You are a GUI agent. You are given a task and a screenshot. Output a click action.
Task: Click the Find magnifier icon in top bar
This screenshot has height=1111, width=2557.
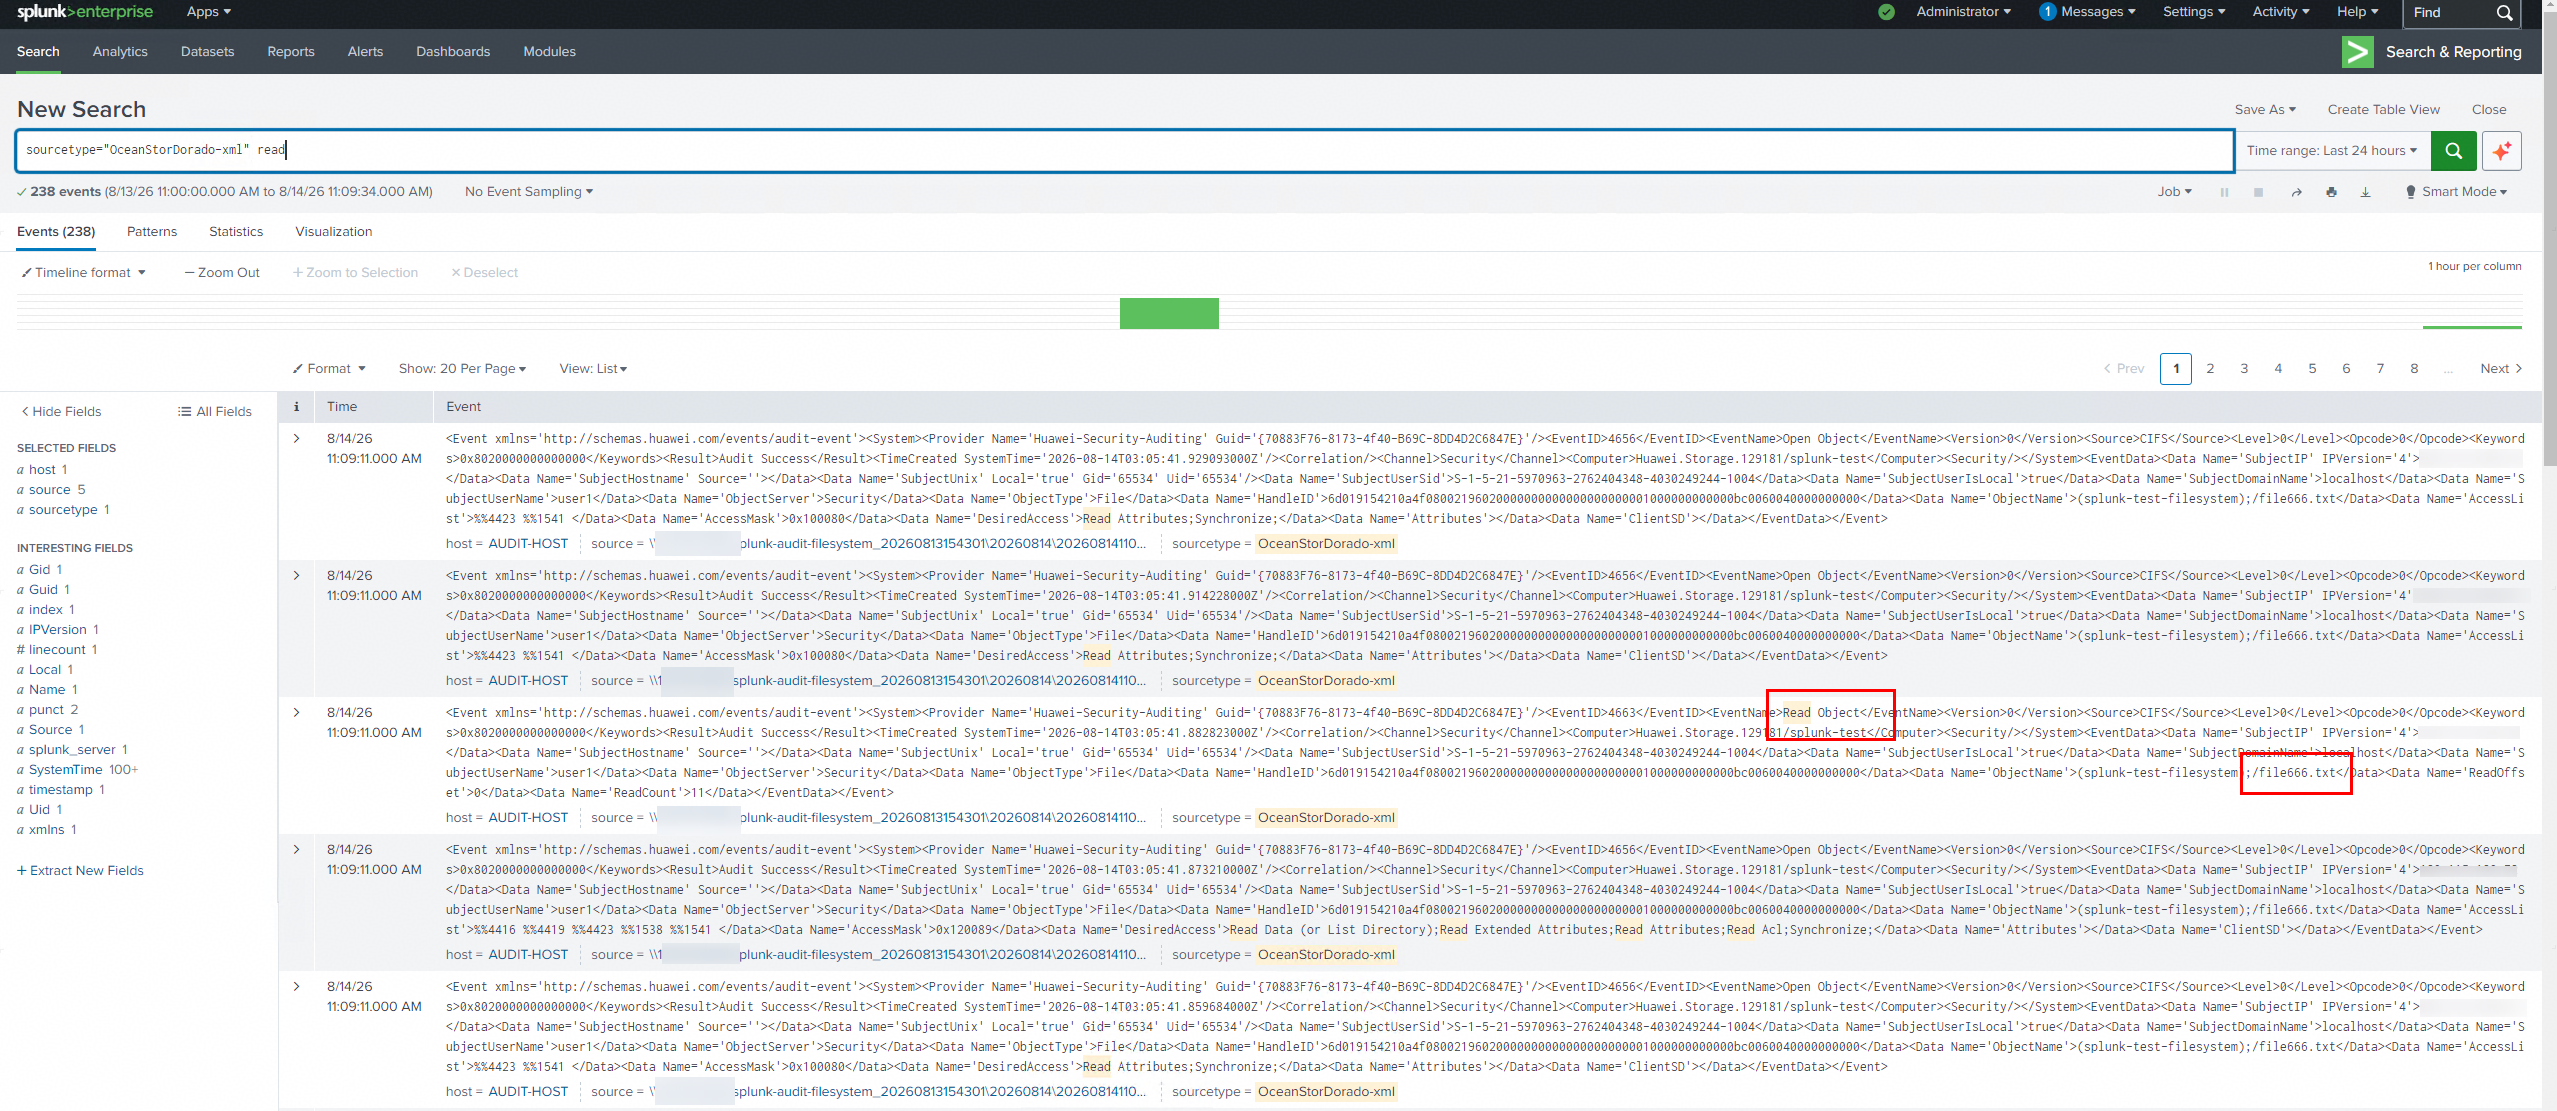2504,13
